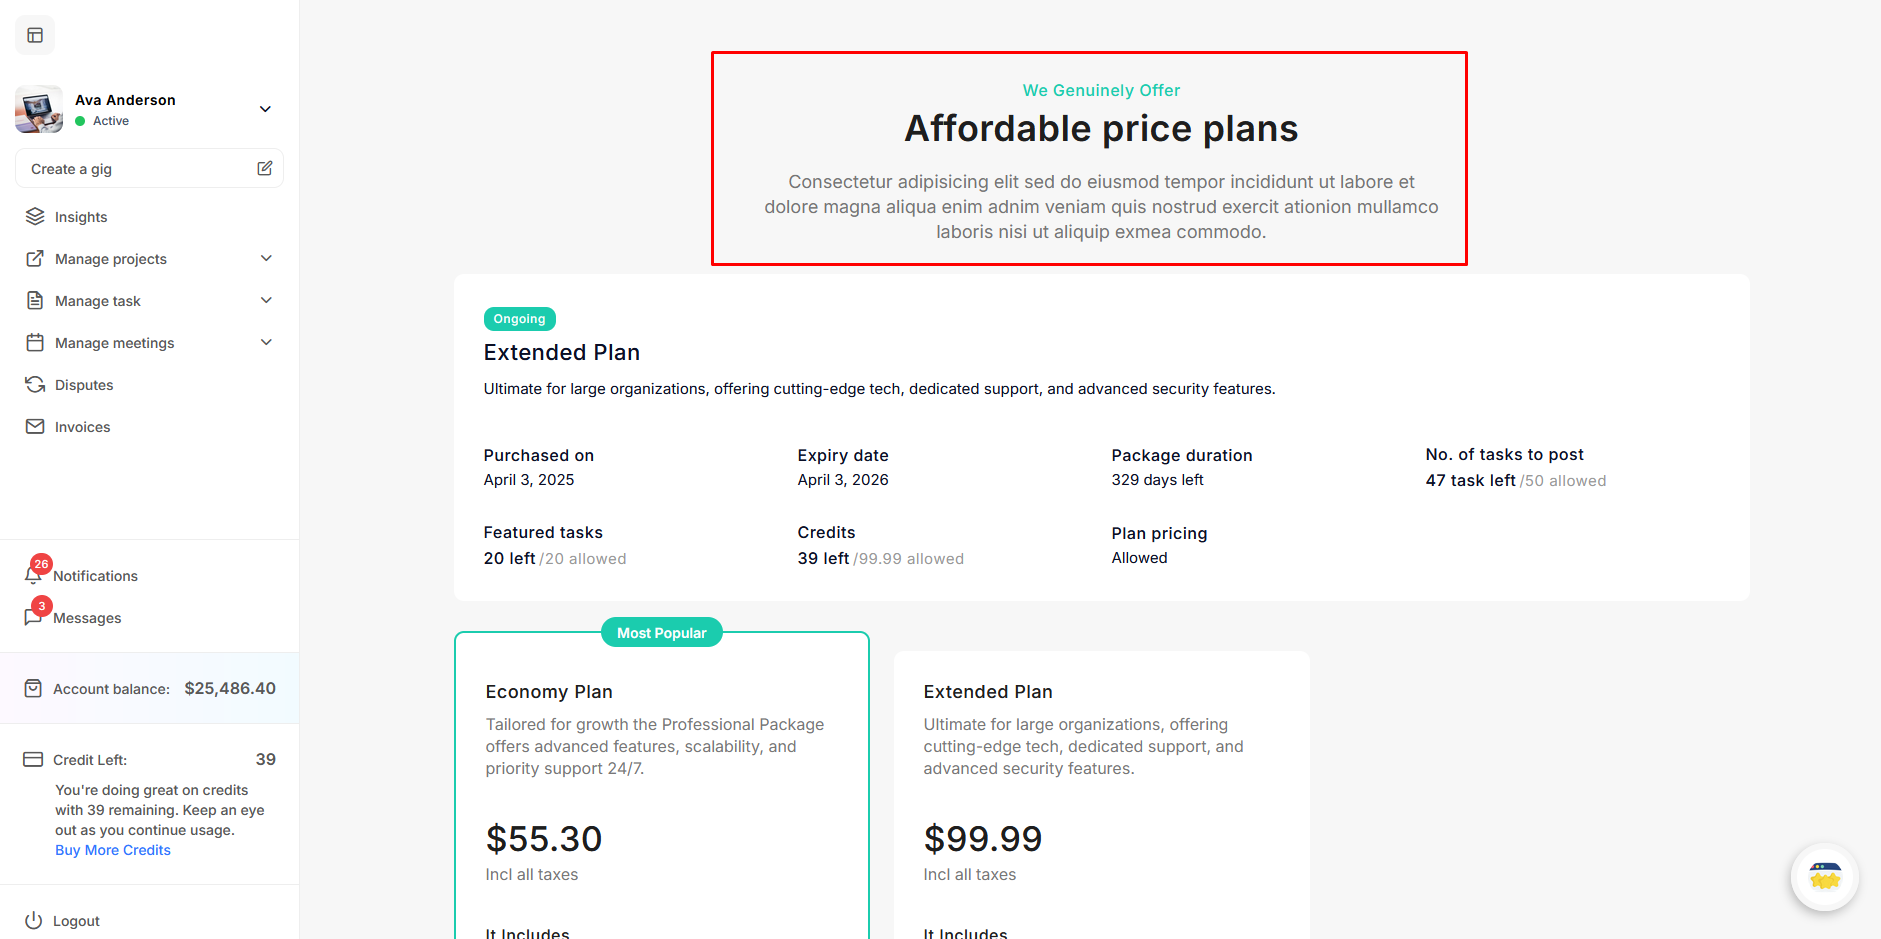Toggle the sidebar panel icon
This screenshot has width=1881, height=939.
(x=35, y=36)
